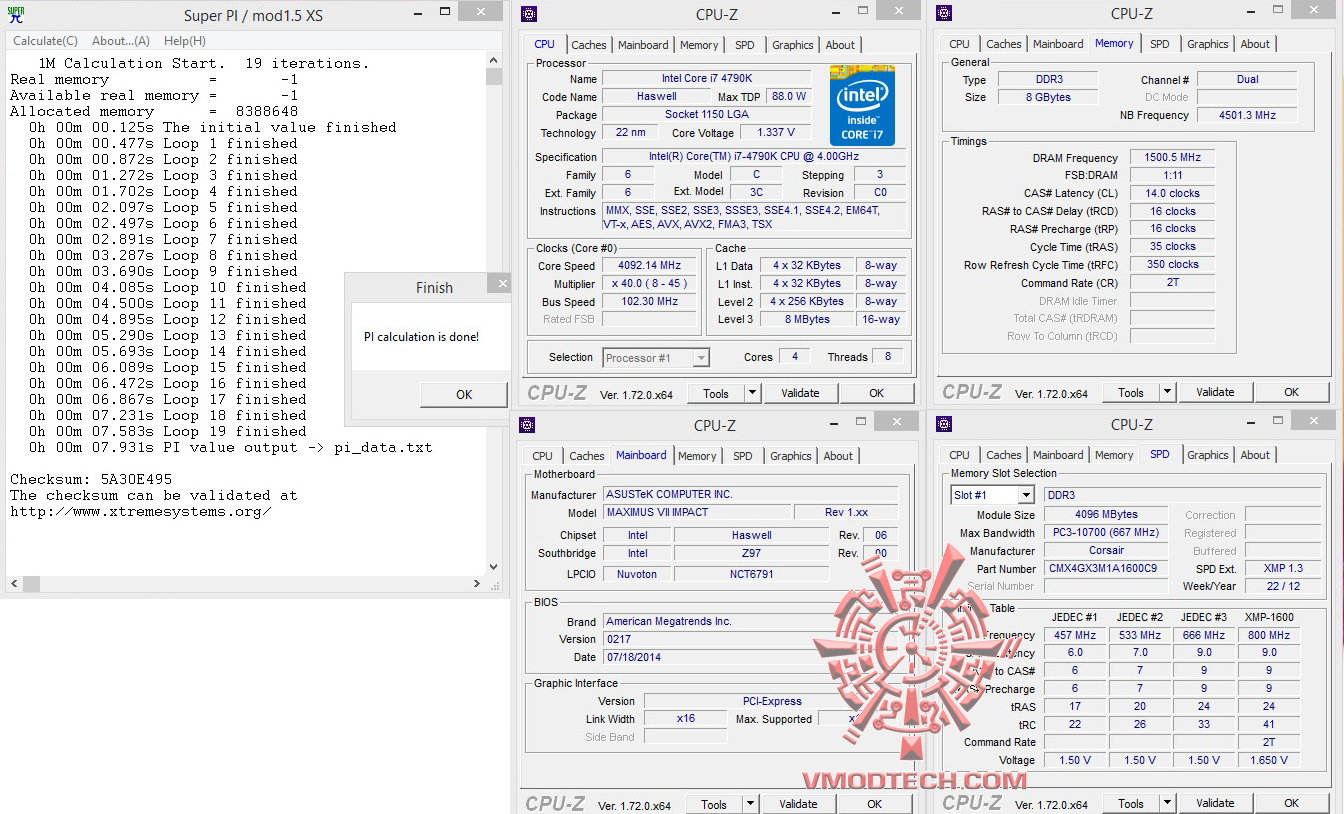Click the Name field Intel Core i7 4790K

tap(706, 79)
